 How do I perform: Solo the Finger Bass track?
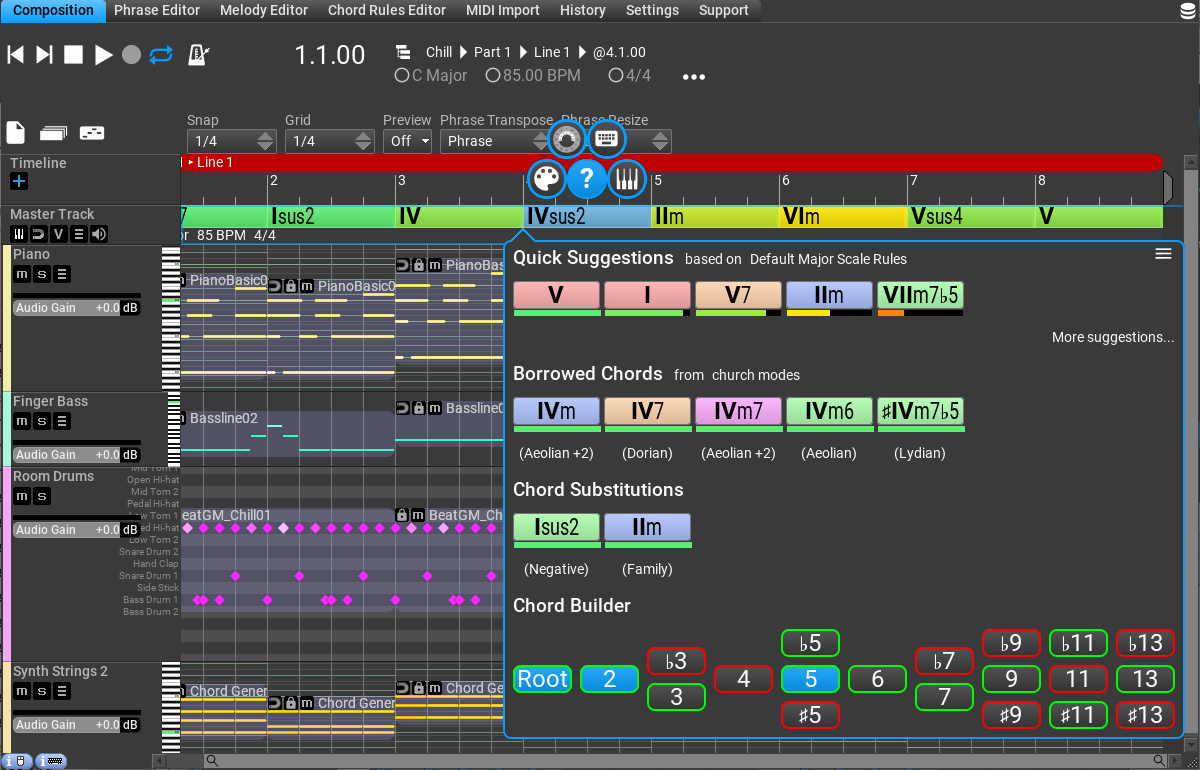click(x=39, y=421)
